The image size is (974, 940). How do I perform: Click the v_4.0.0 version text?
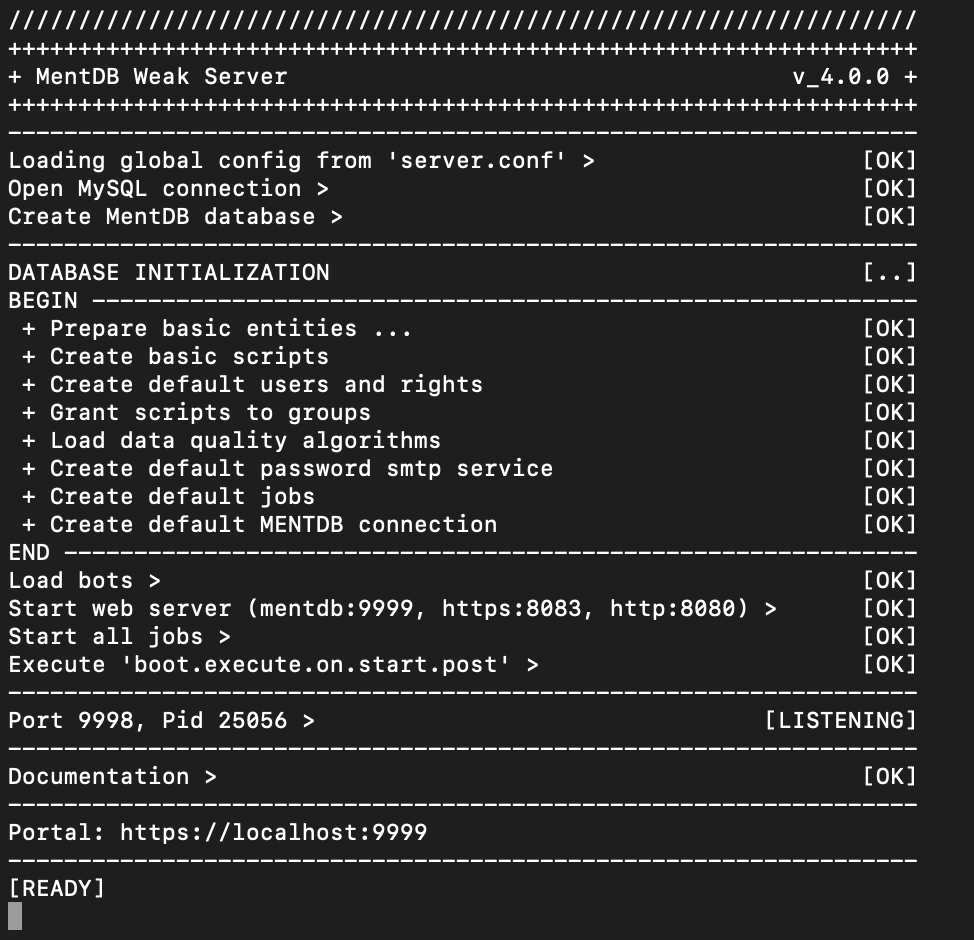[840, 77]
